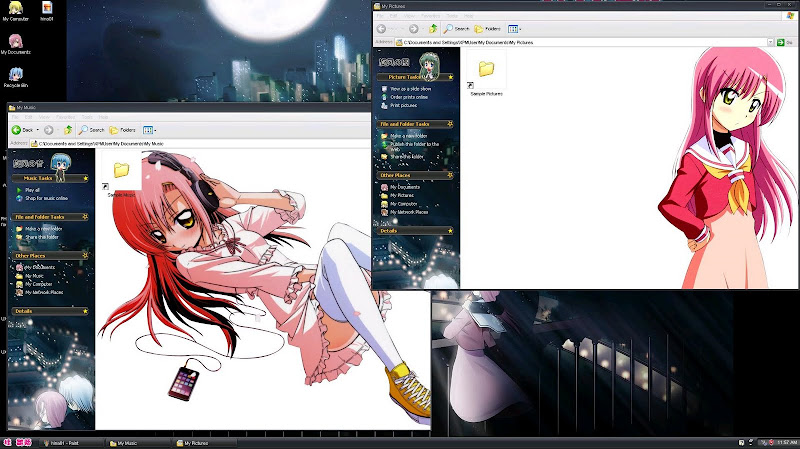800x449 pixels.
Task: Click Make a new folder in My Music
Action: (x=44, y=229)
